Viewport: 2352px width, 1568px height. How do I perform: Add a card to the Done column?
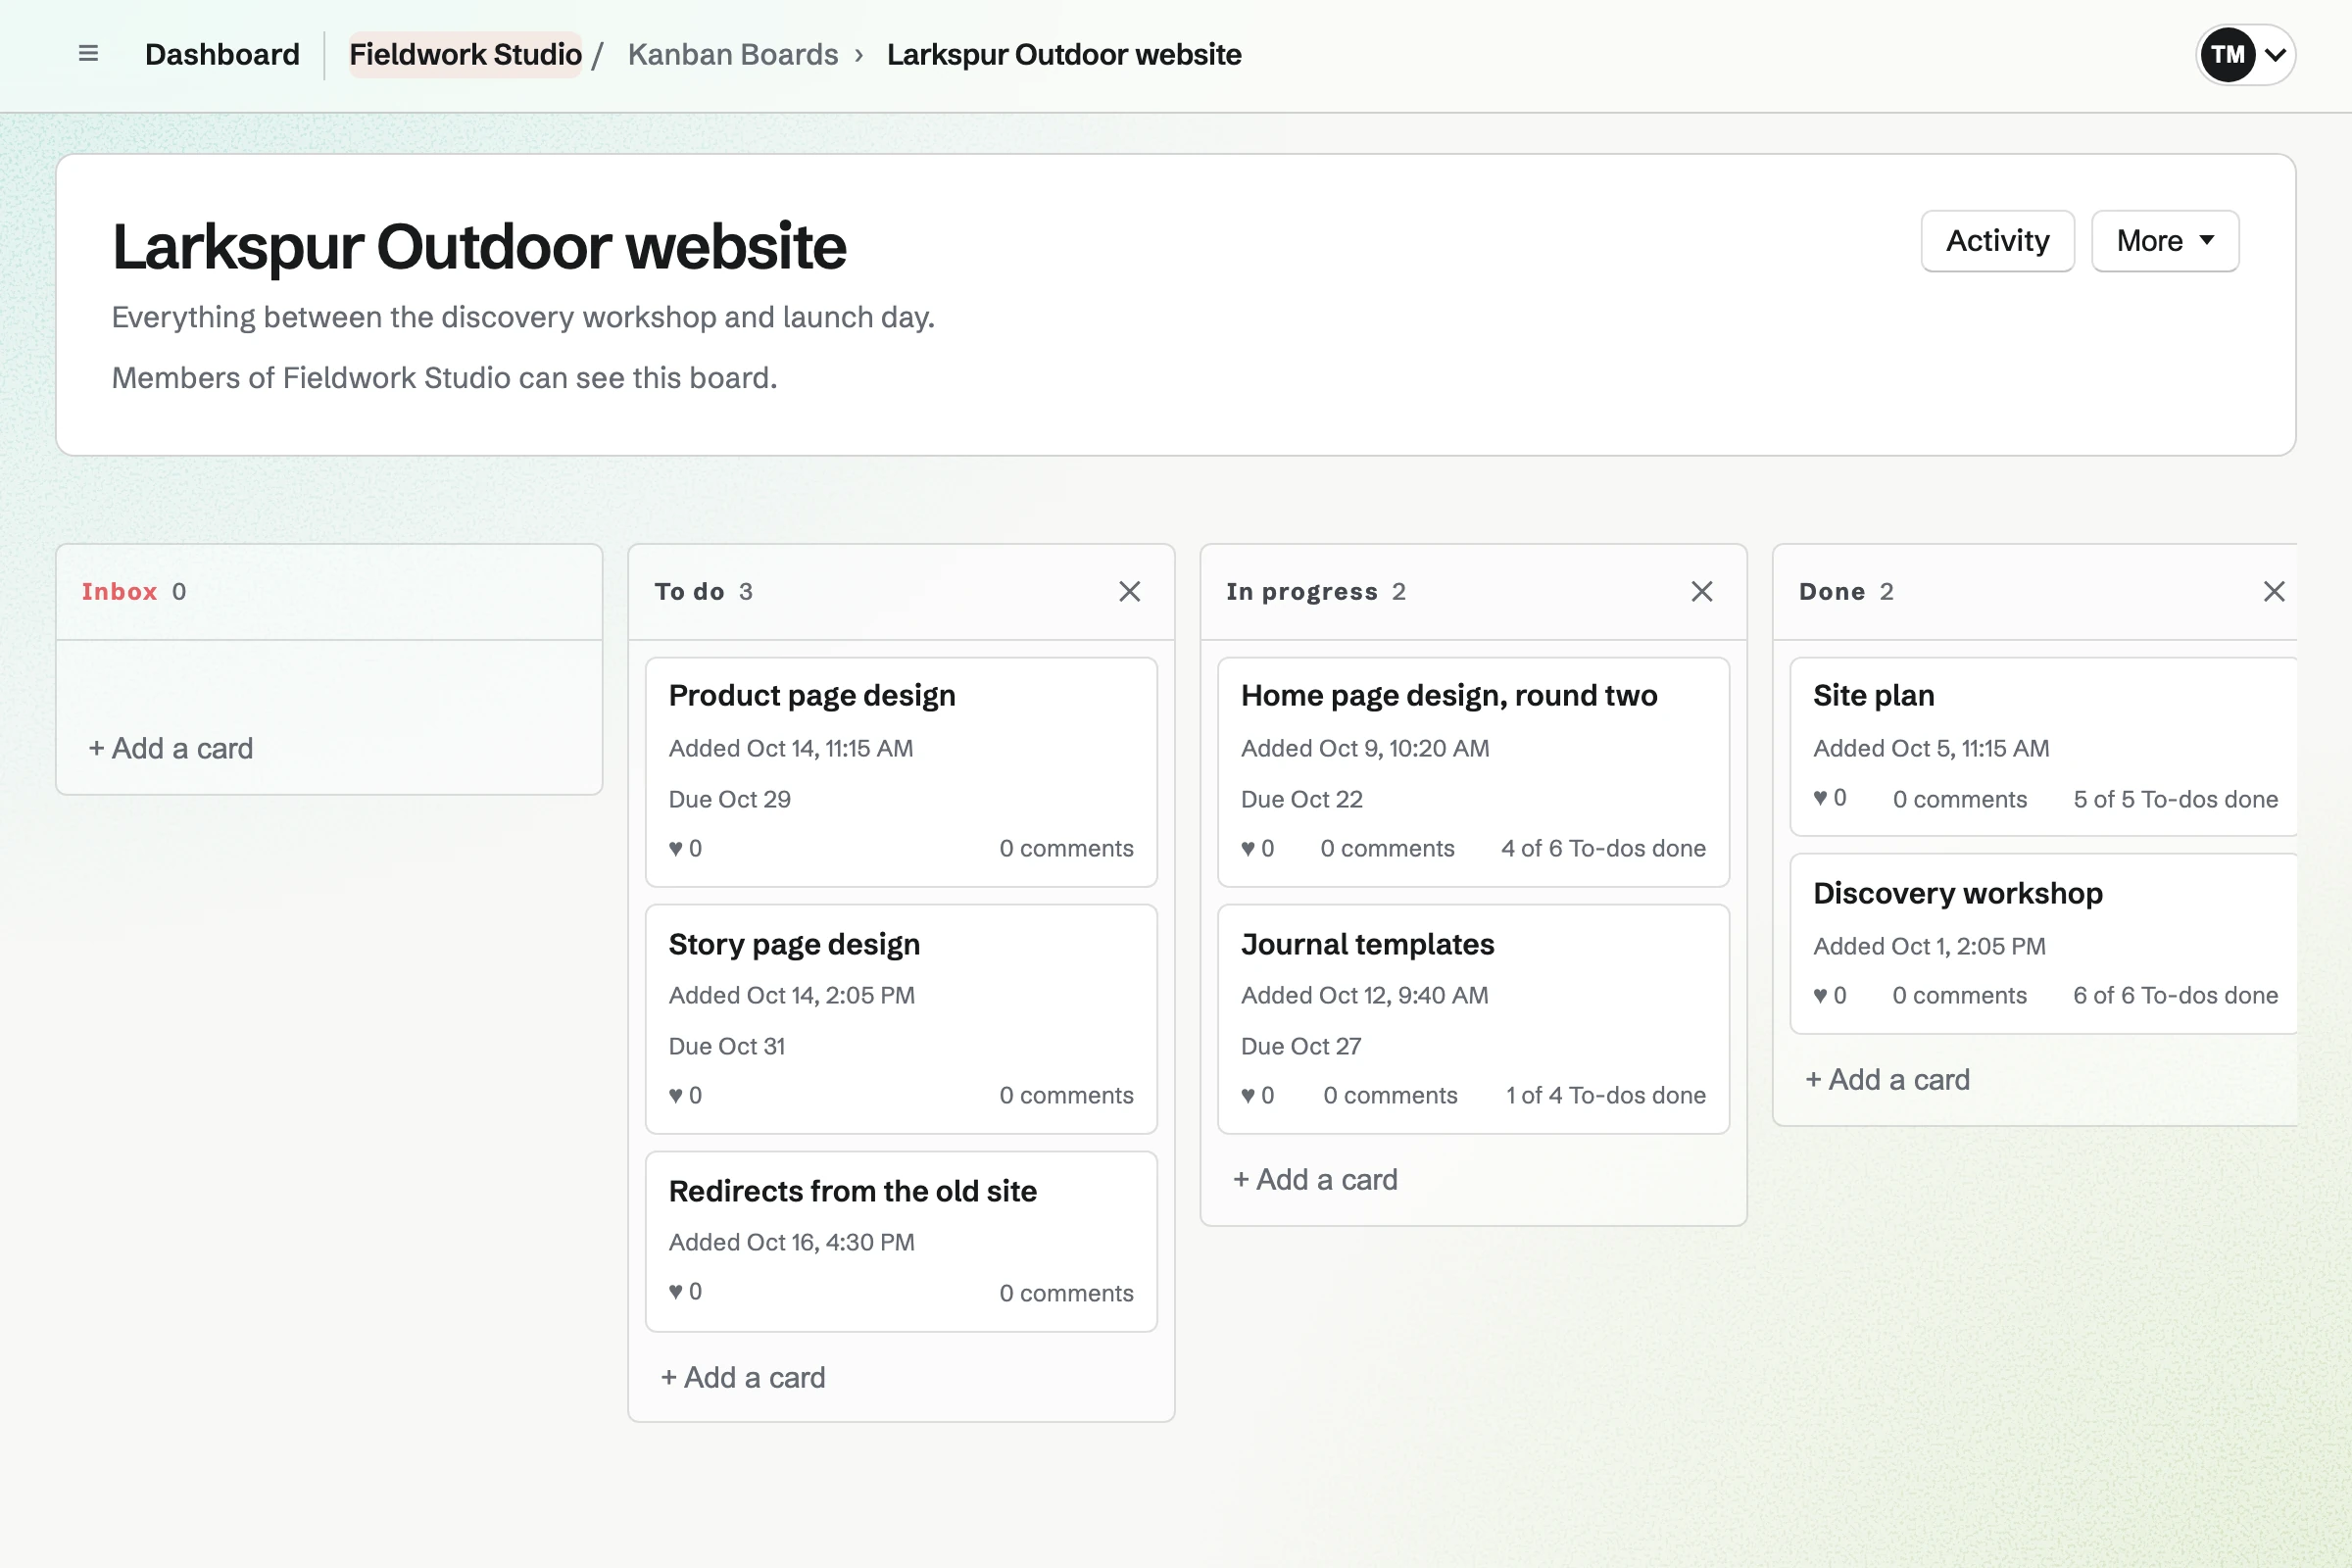click(x=1887, y=1079)
